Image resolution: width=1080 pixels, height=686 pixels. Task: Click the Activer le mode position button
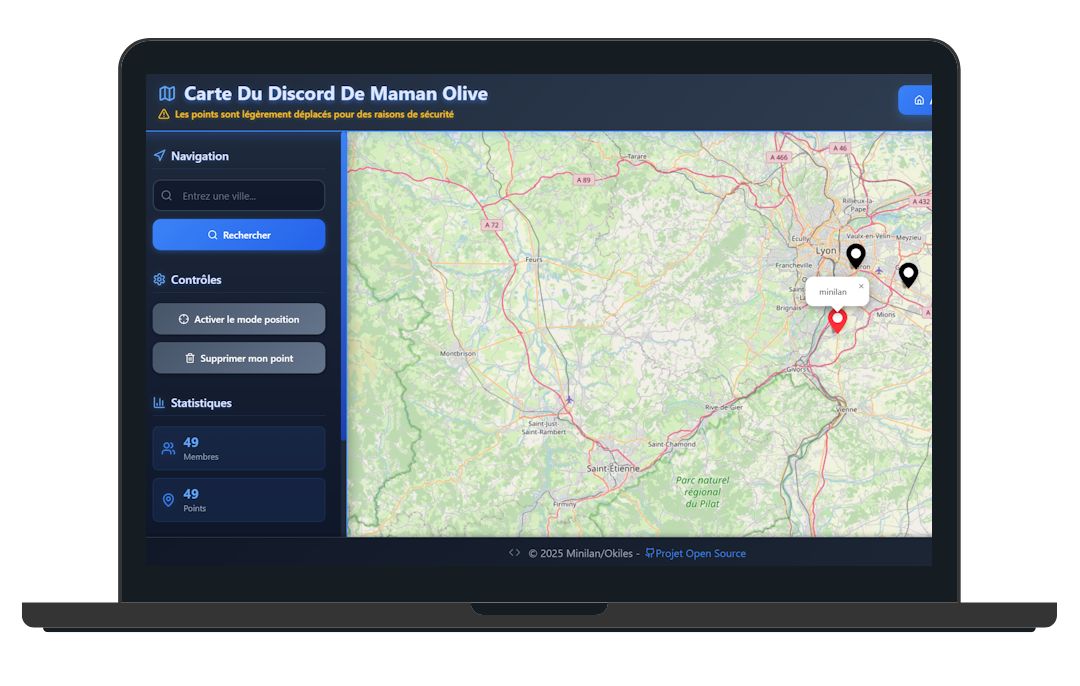(238, 319)
